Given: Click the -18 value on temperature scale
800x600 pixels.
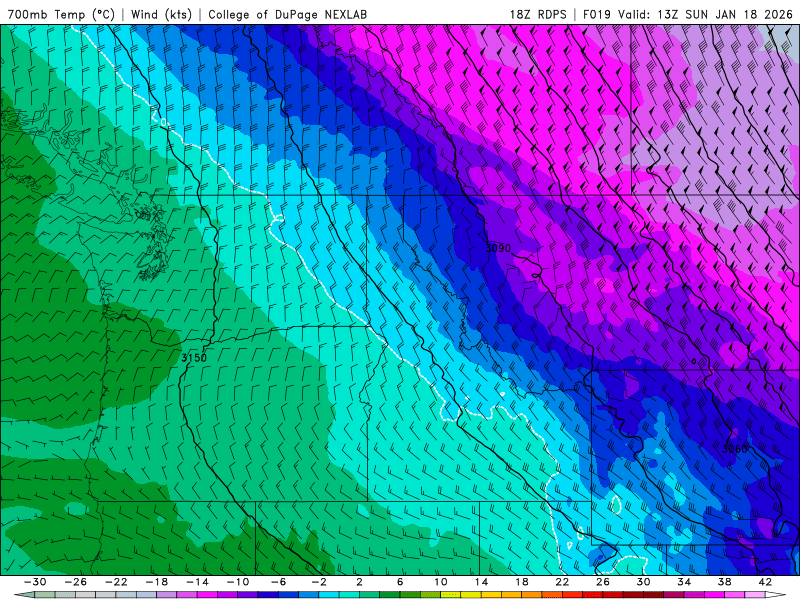Looking at the screenshot, I should point(157,582).
